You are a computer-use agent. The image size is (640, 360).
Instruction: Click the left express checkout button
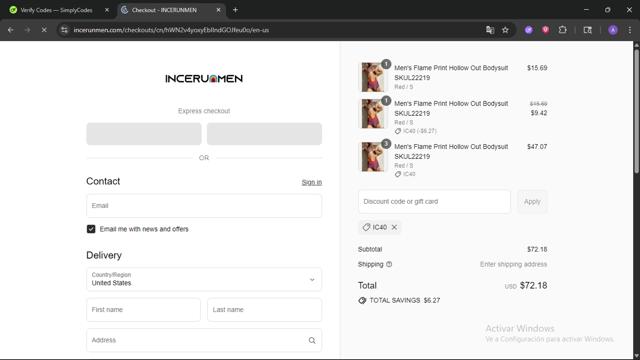(144, 134)
